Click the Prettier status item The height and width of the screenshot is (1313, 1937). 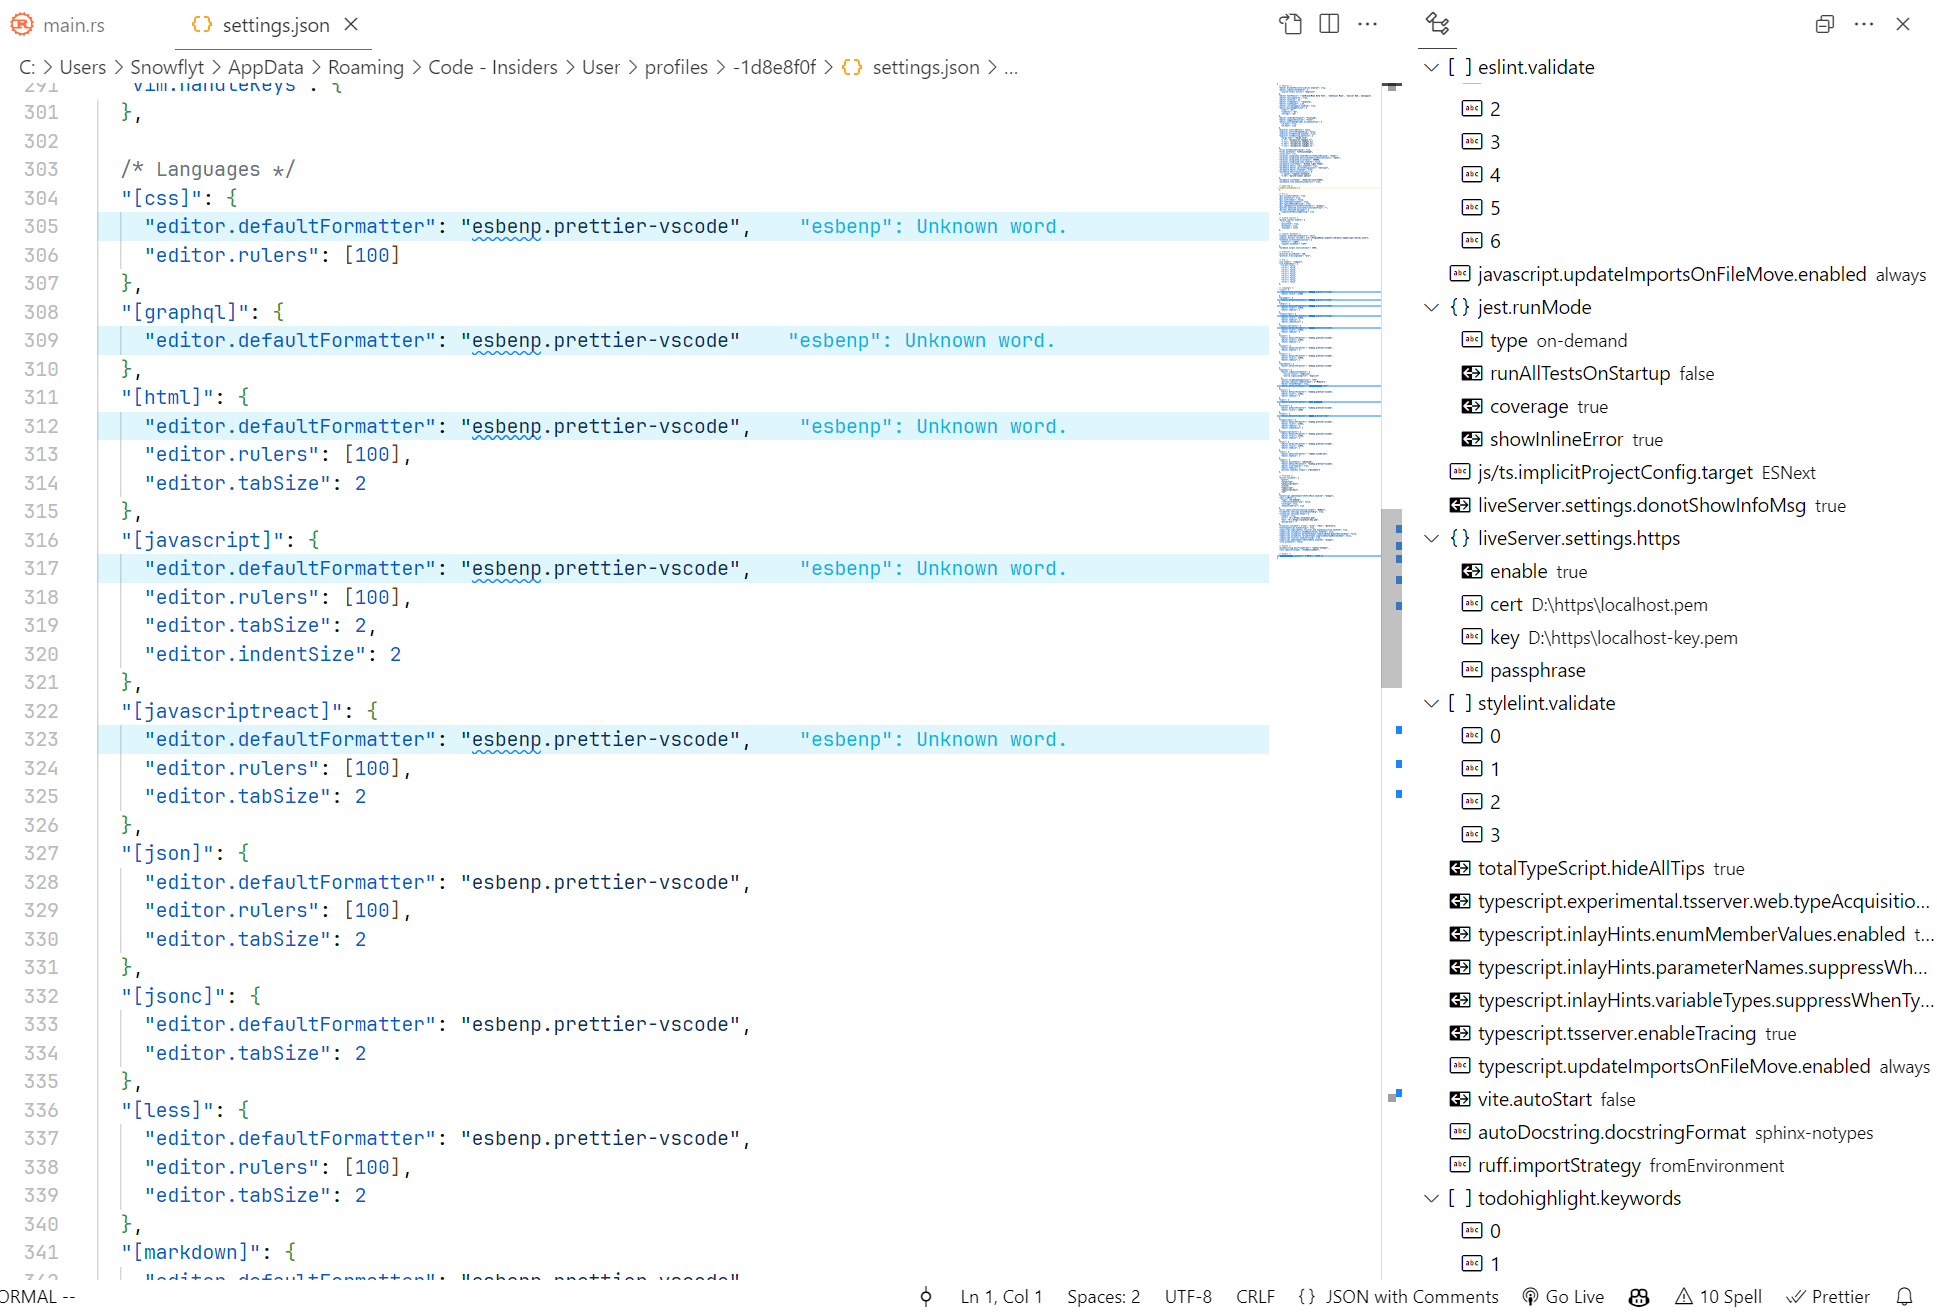click(1828, 1296)
